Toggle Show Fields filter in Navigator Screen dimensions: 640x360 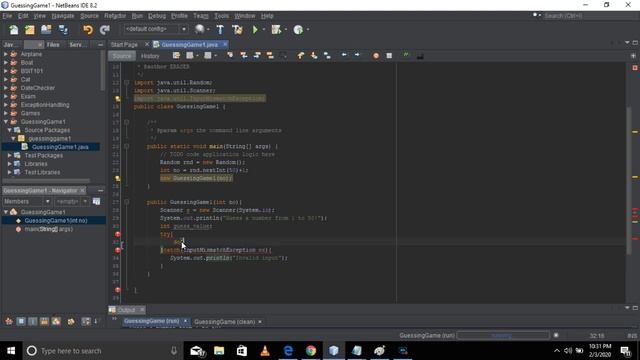[21, 322]
